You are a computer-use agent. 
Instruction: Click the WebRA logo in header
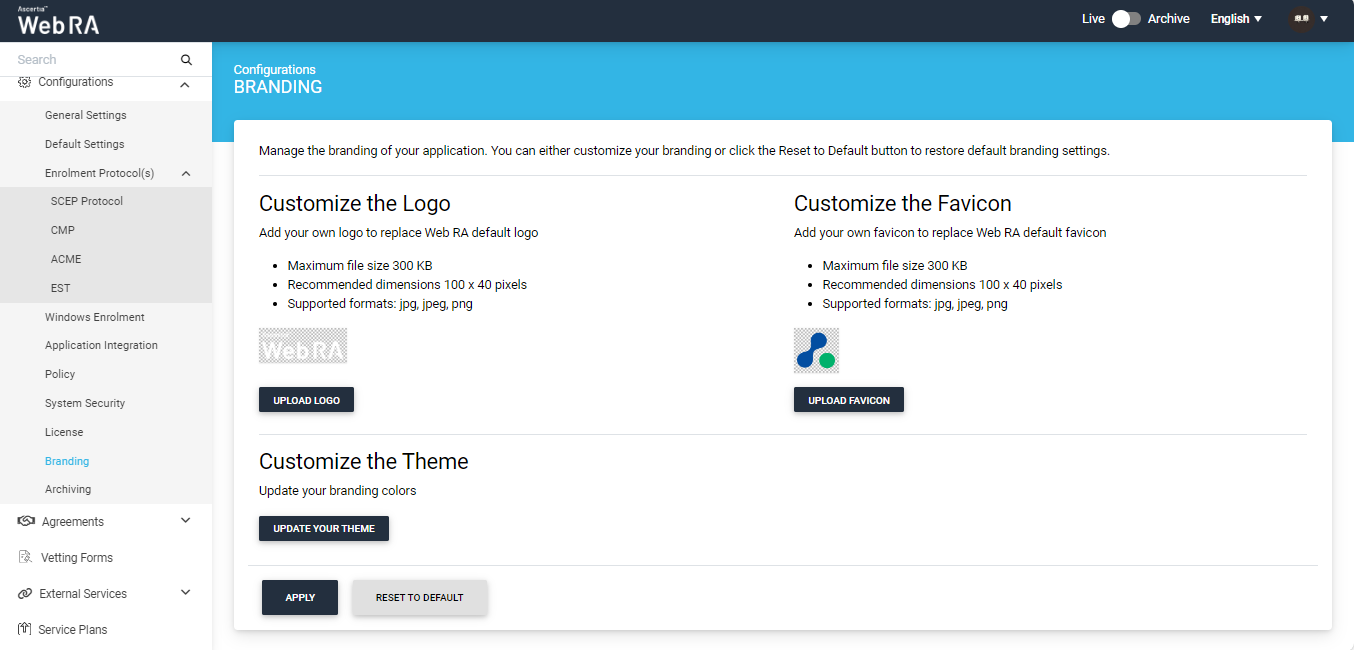click(59, 22)
